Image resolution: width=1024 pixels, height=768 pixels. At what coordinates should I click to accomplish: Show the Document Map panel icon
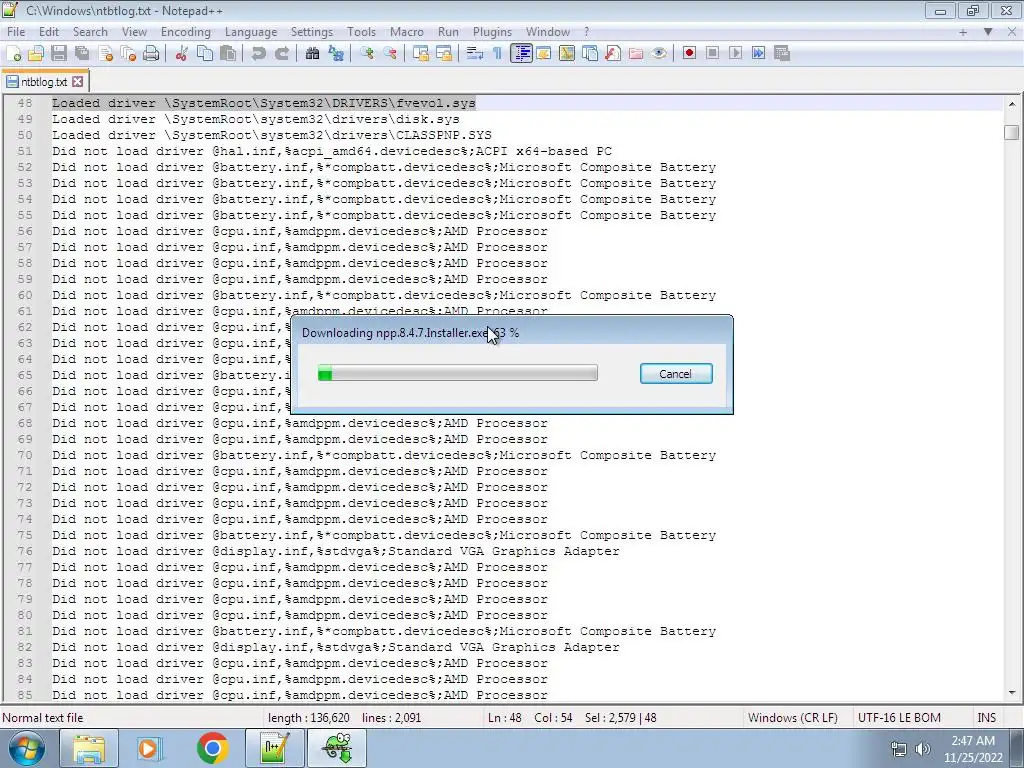[567, 54]
